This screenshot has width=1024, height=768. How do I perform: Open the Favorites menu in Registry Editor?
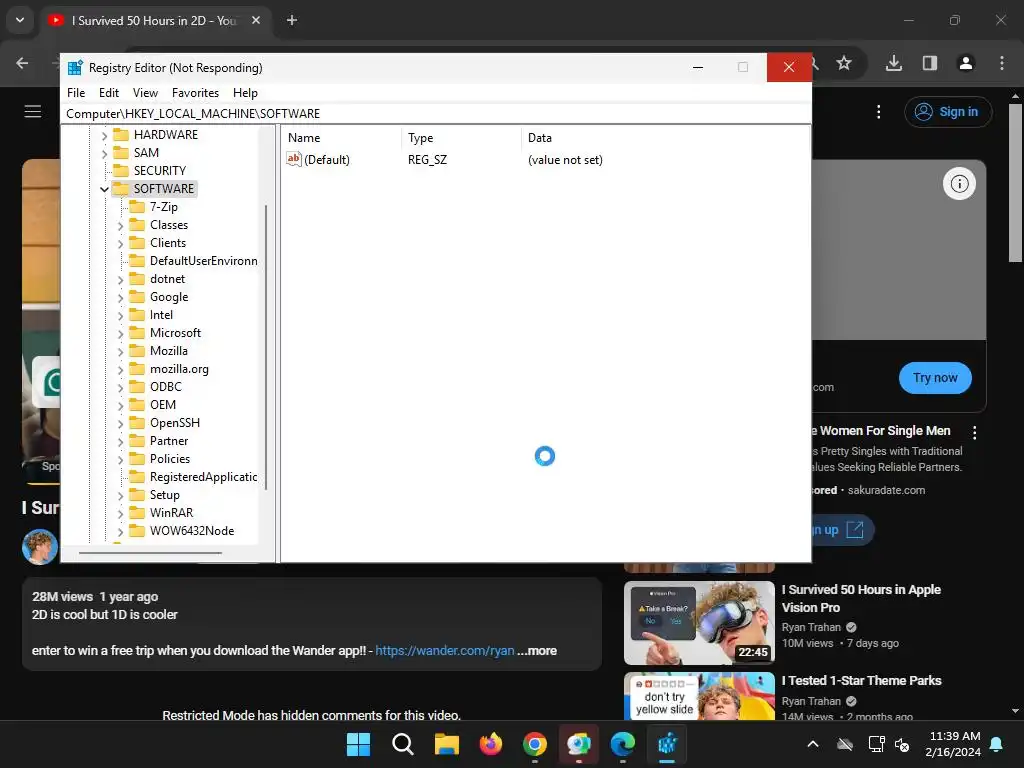195,93
